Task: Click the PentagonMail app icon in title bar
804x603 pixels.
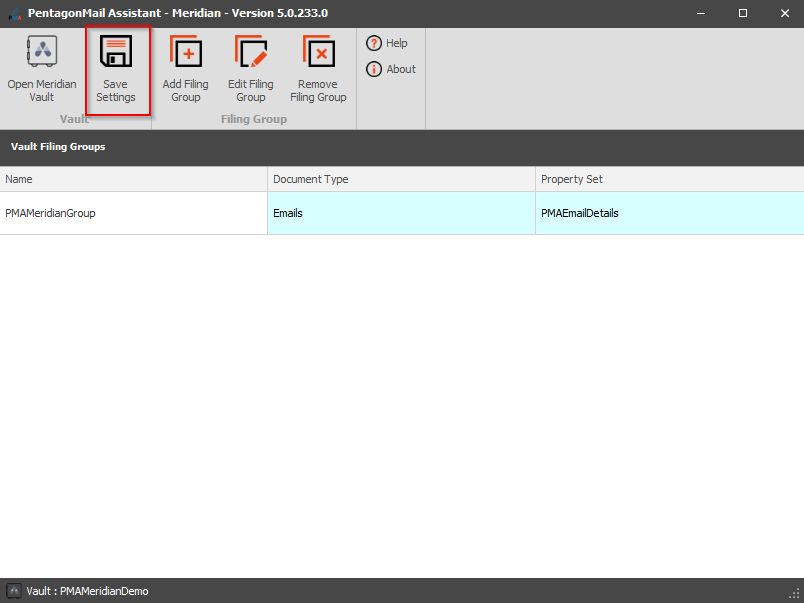Action: coord(15,14)
